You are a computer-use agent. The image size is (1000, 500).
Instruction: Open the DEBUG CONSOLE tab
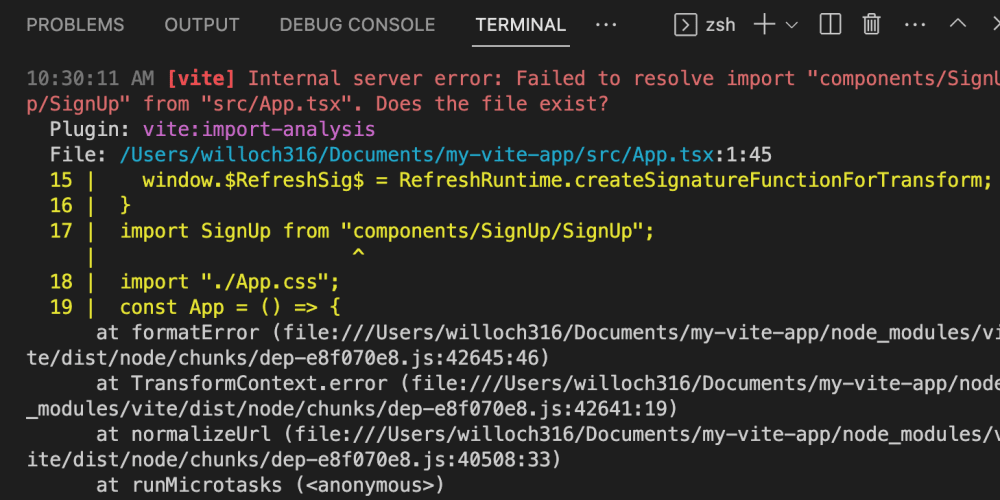(x=357, y=25)
